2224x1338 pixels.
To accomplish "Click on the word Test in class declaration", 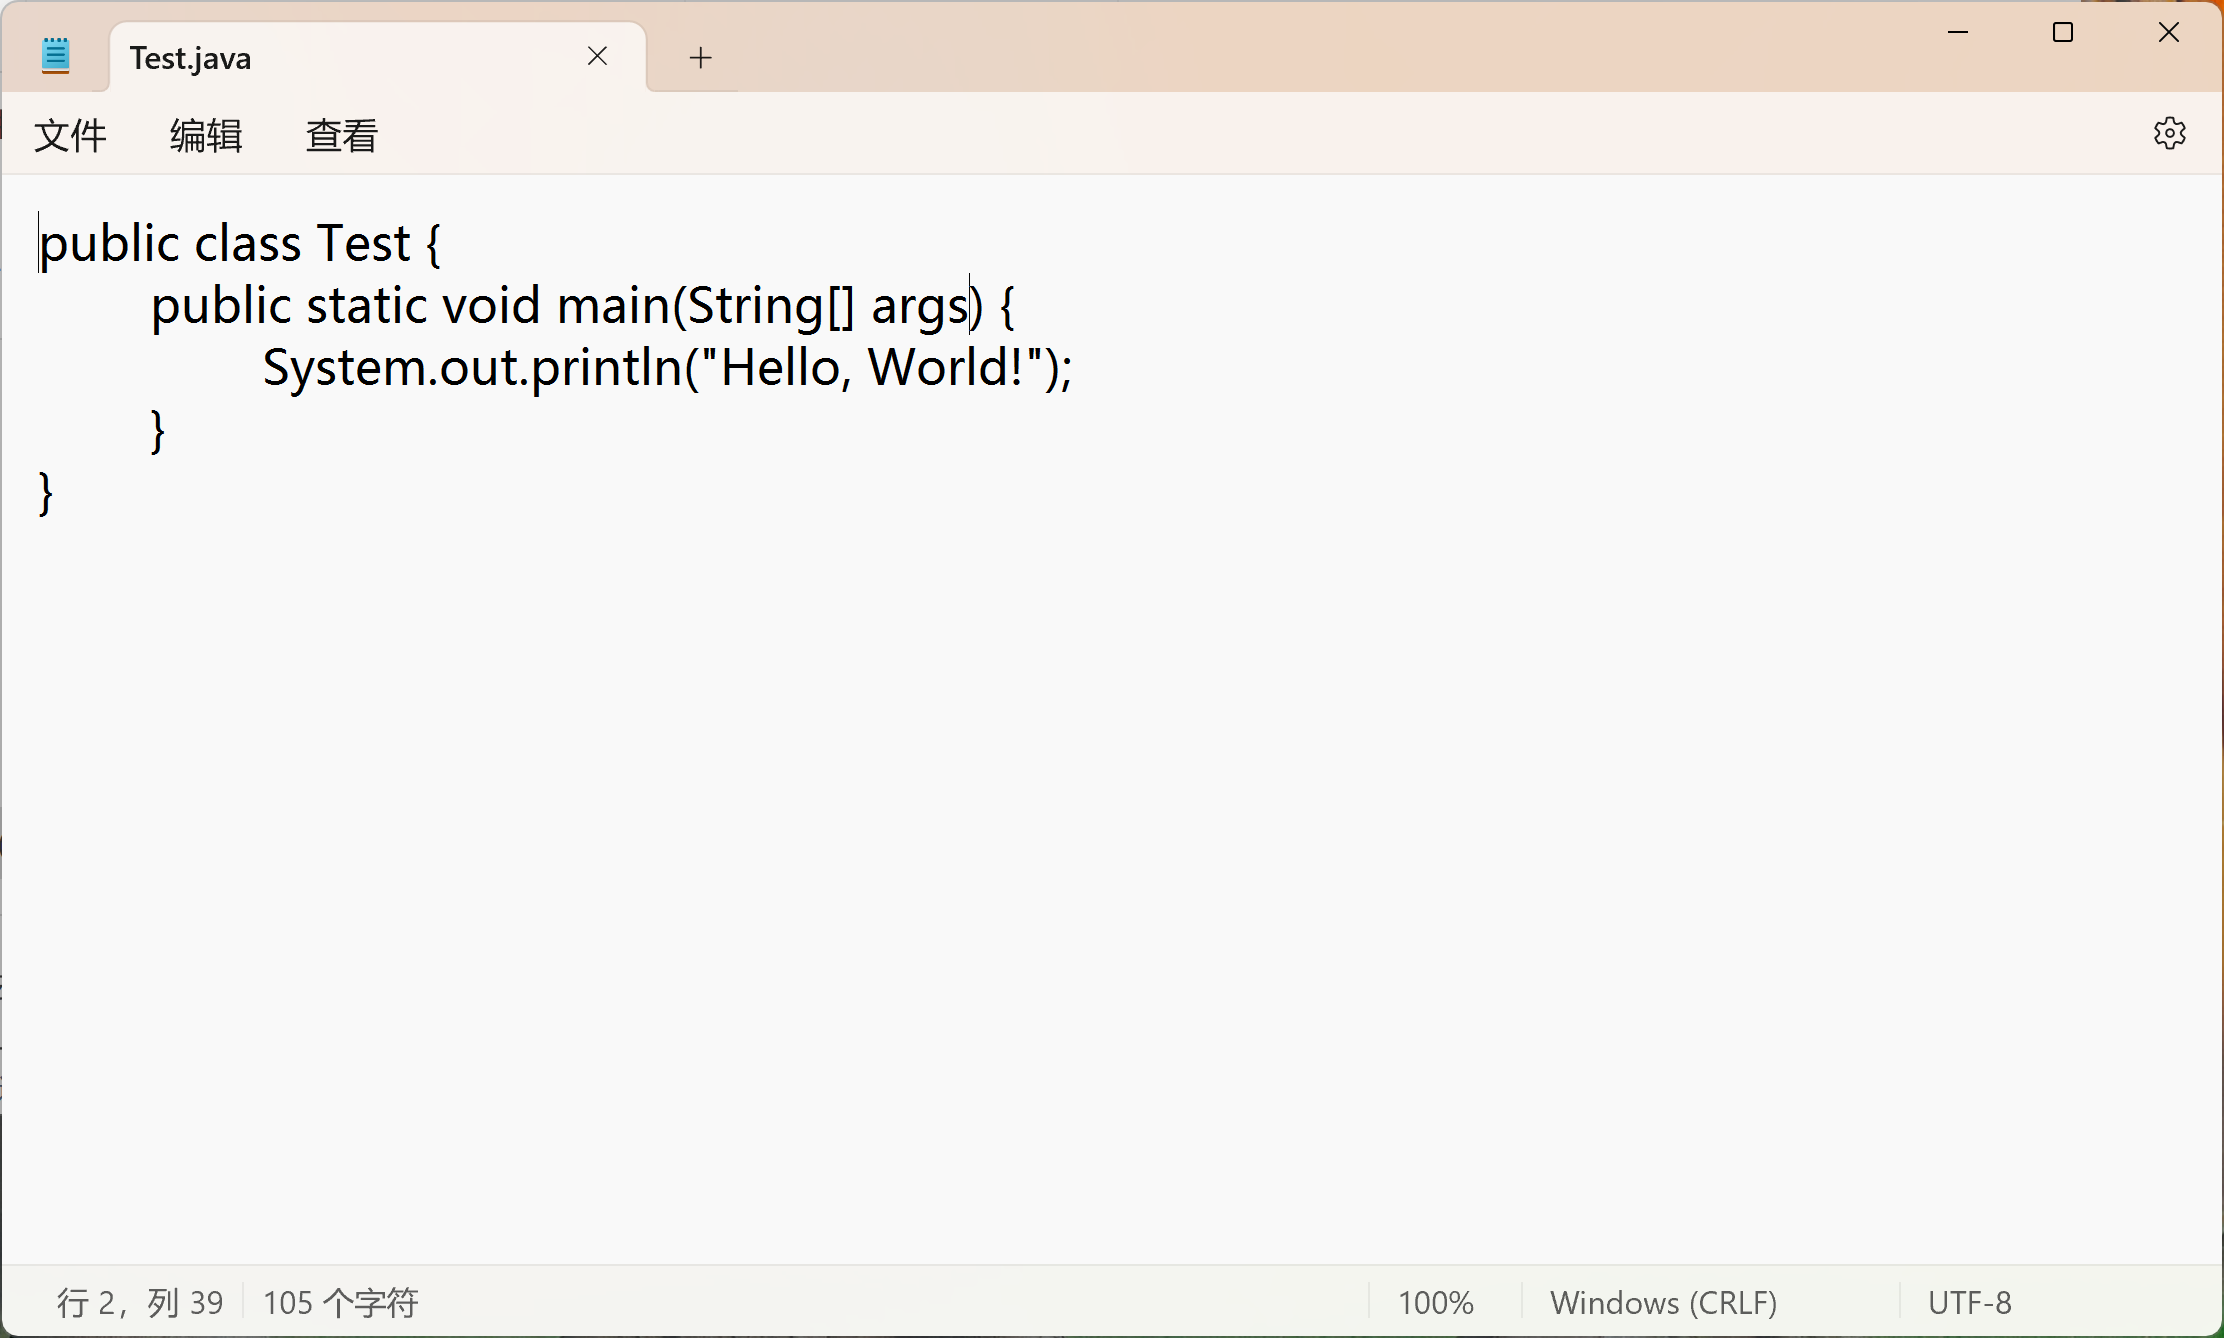I will (363, 244).
